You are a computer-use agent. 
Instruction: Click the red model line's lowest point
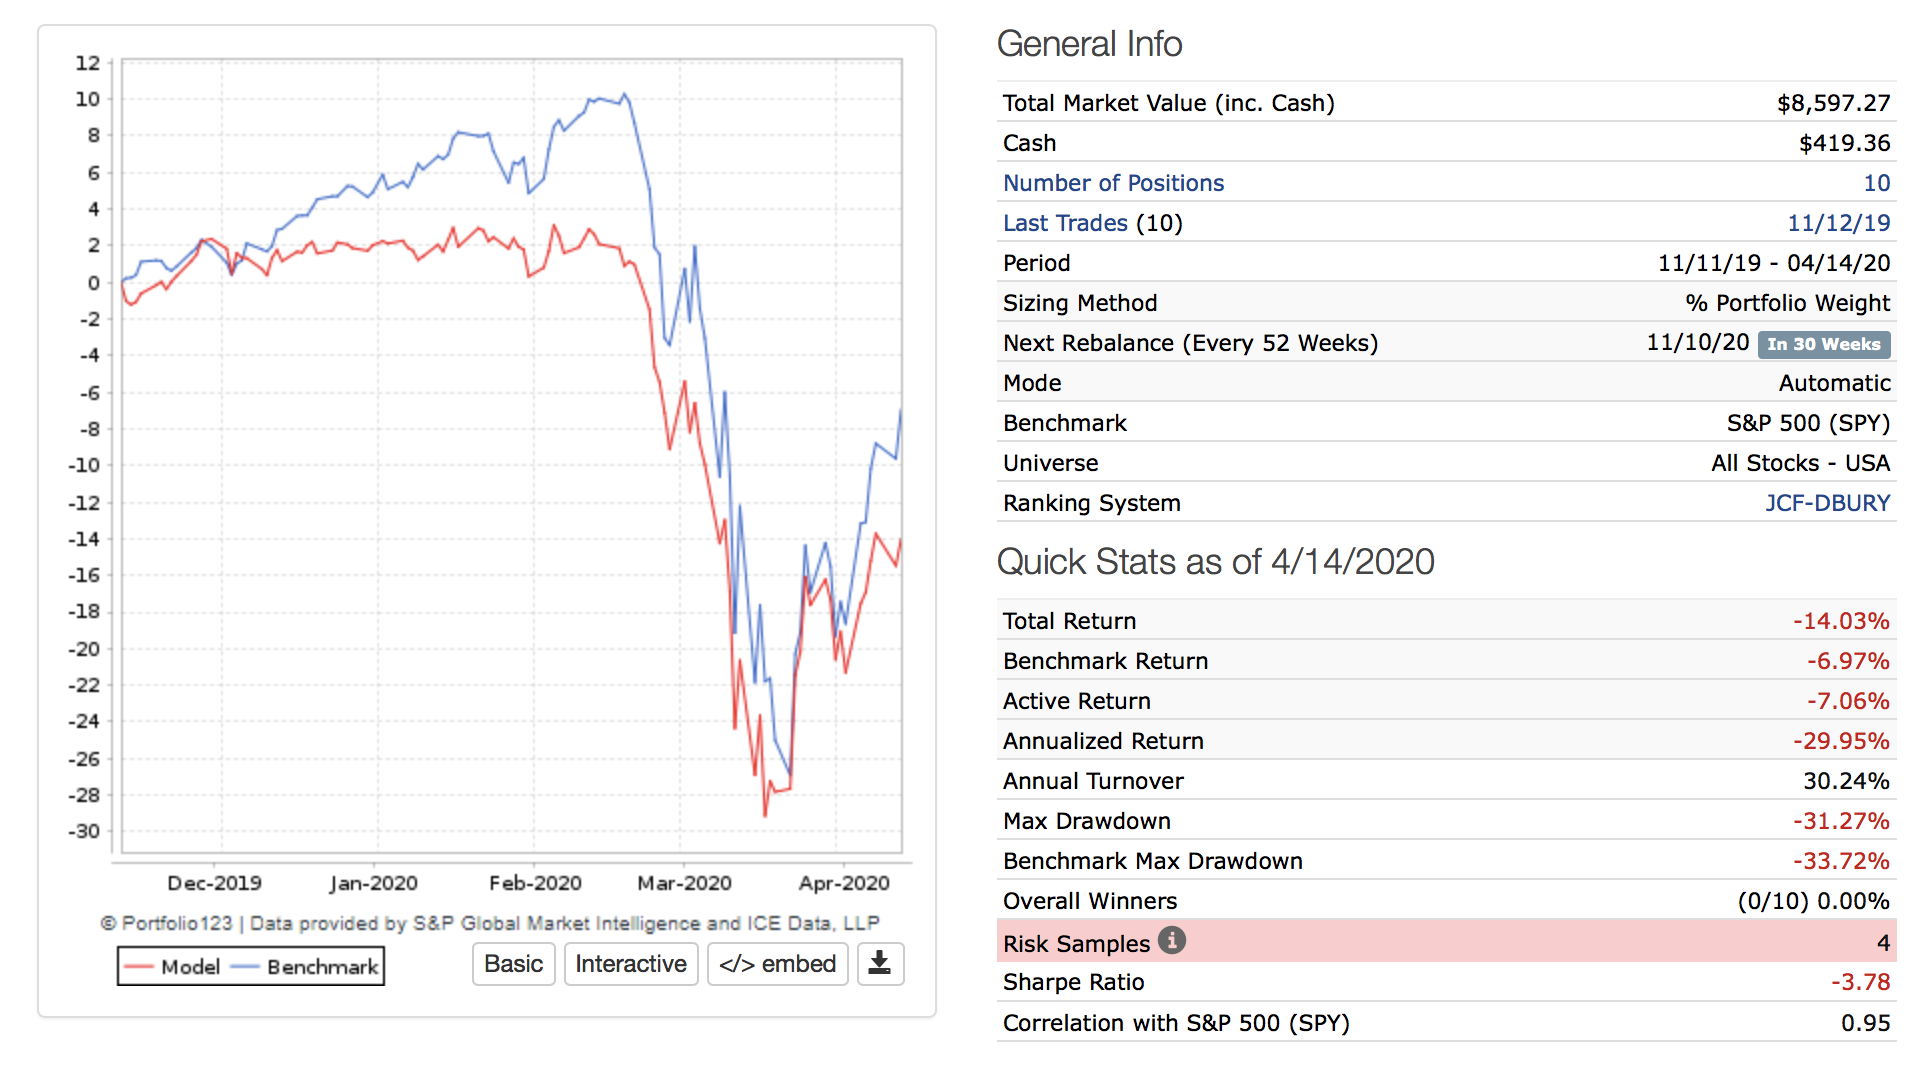click(x=765, y=815)
